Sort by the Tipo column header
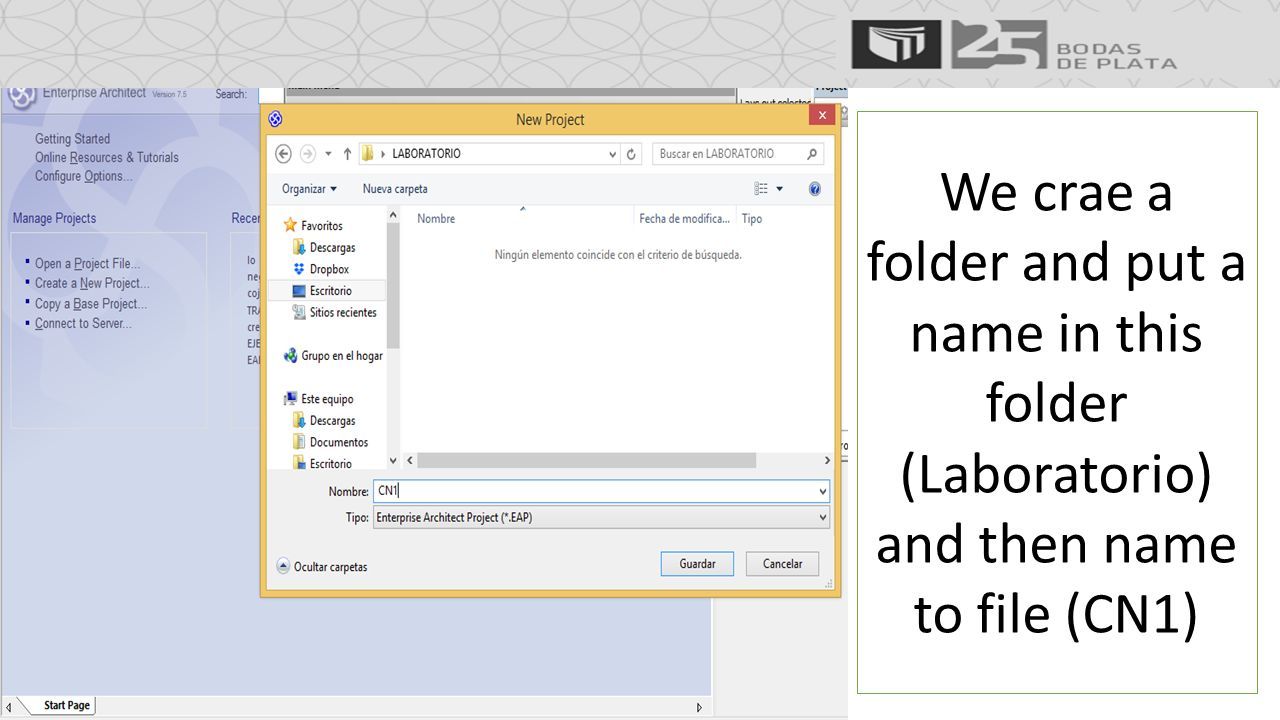Viewport: 1280px width, 720px height. (x=752, y=219)
